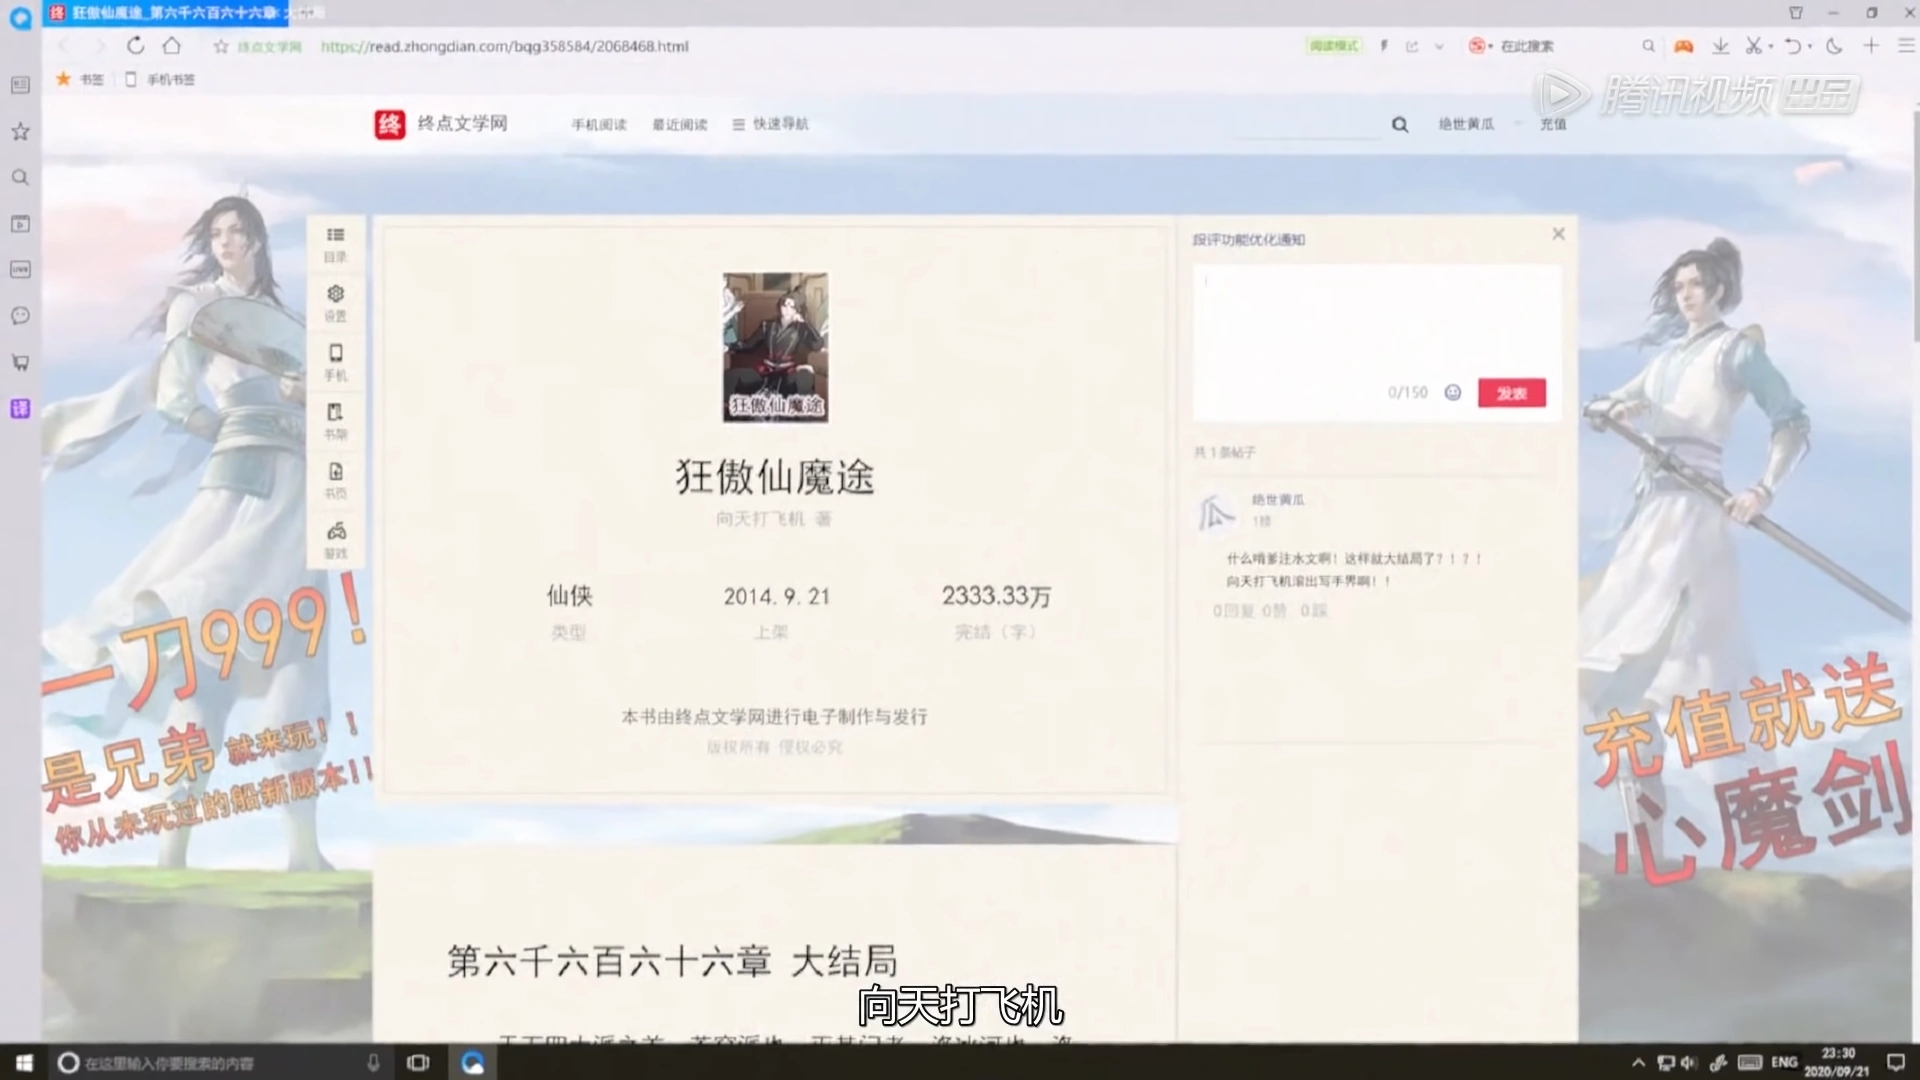Viewport: 1920px width, 1080px height.
Task: Open the screenshot scissors dropdown arrow
Action: pyautogui.click(x=1770, y=47)
